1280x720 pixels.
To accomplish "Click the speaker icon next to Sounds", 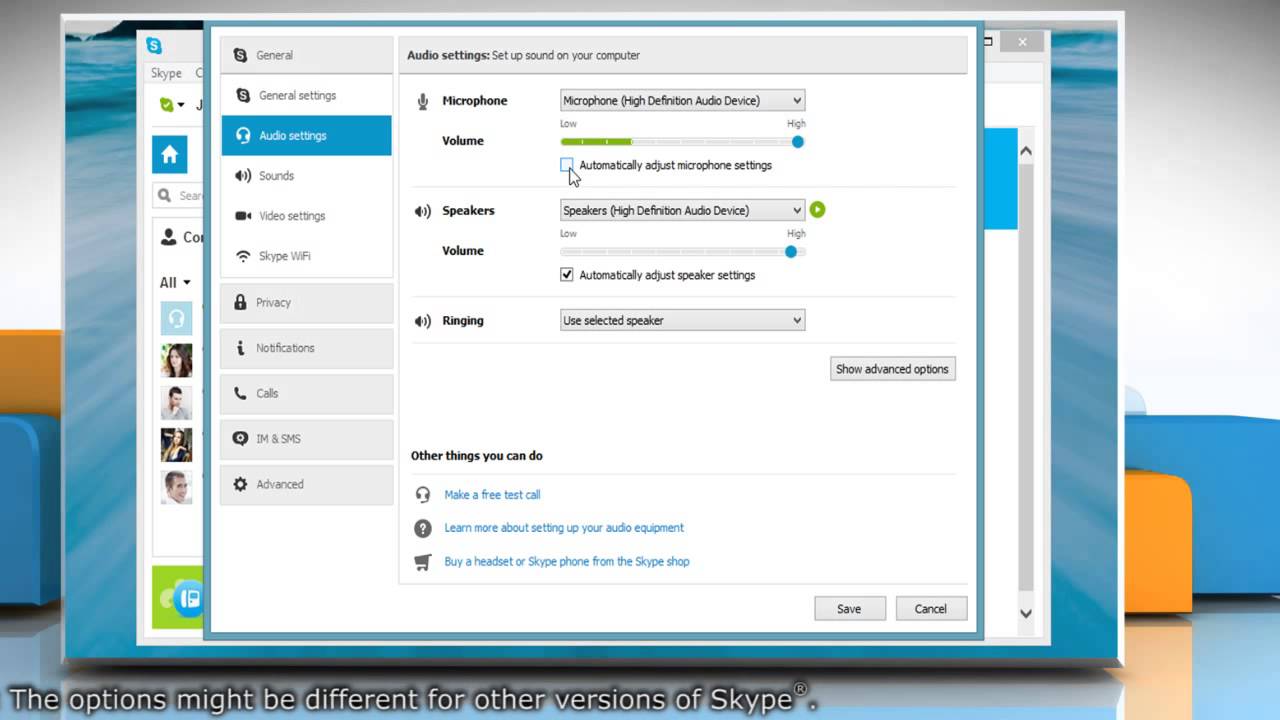I will point(242,175).
